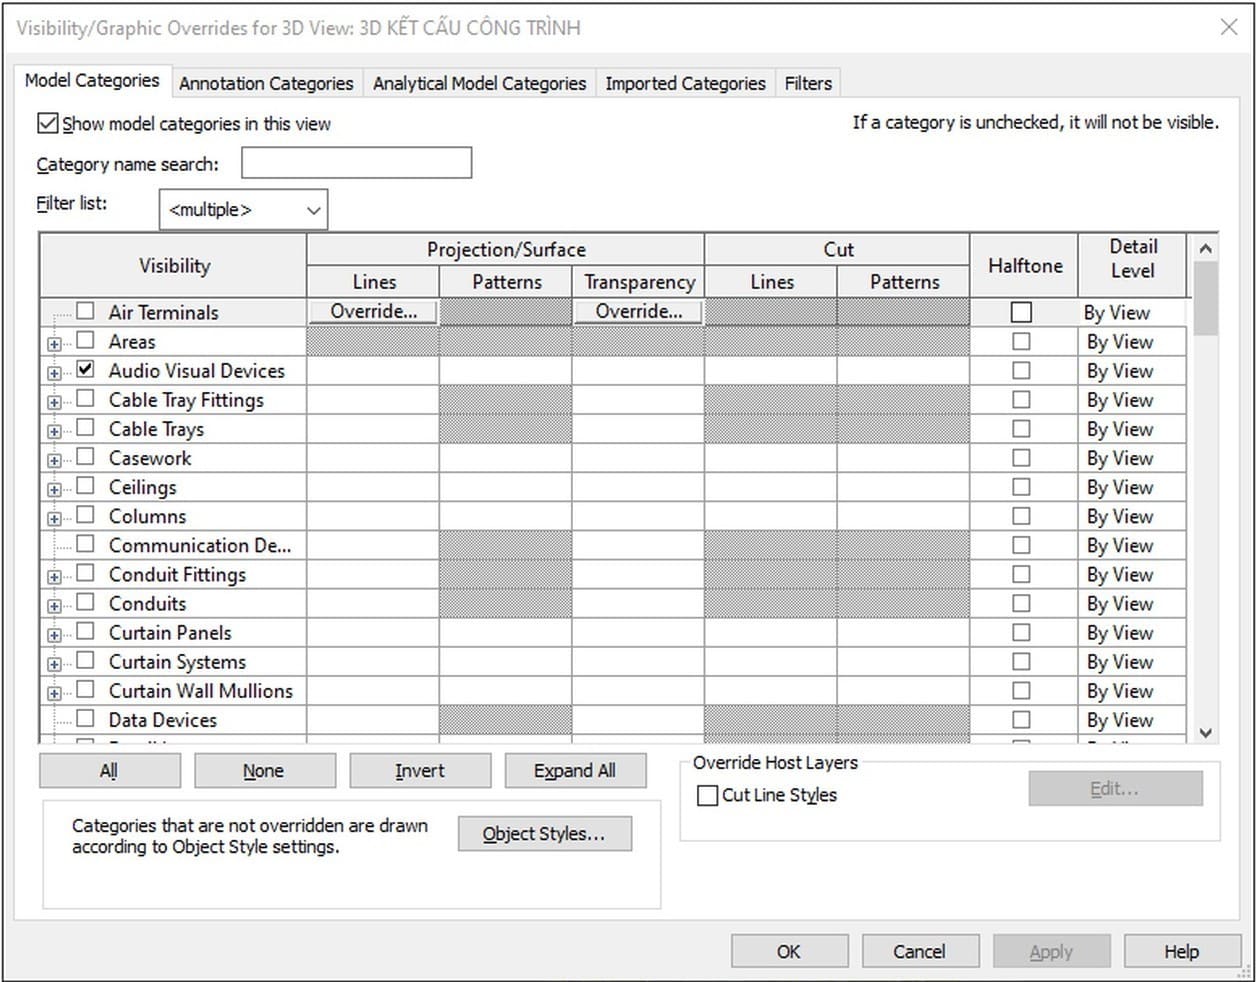Check the Ceilings visibility box
Image resolution: width=1258 pixels, height=982 pixels.
86,485
